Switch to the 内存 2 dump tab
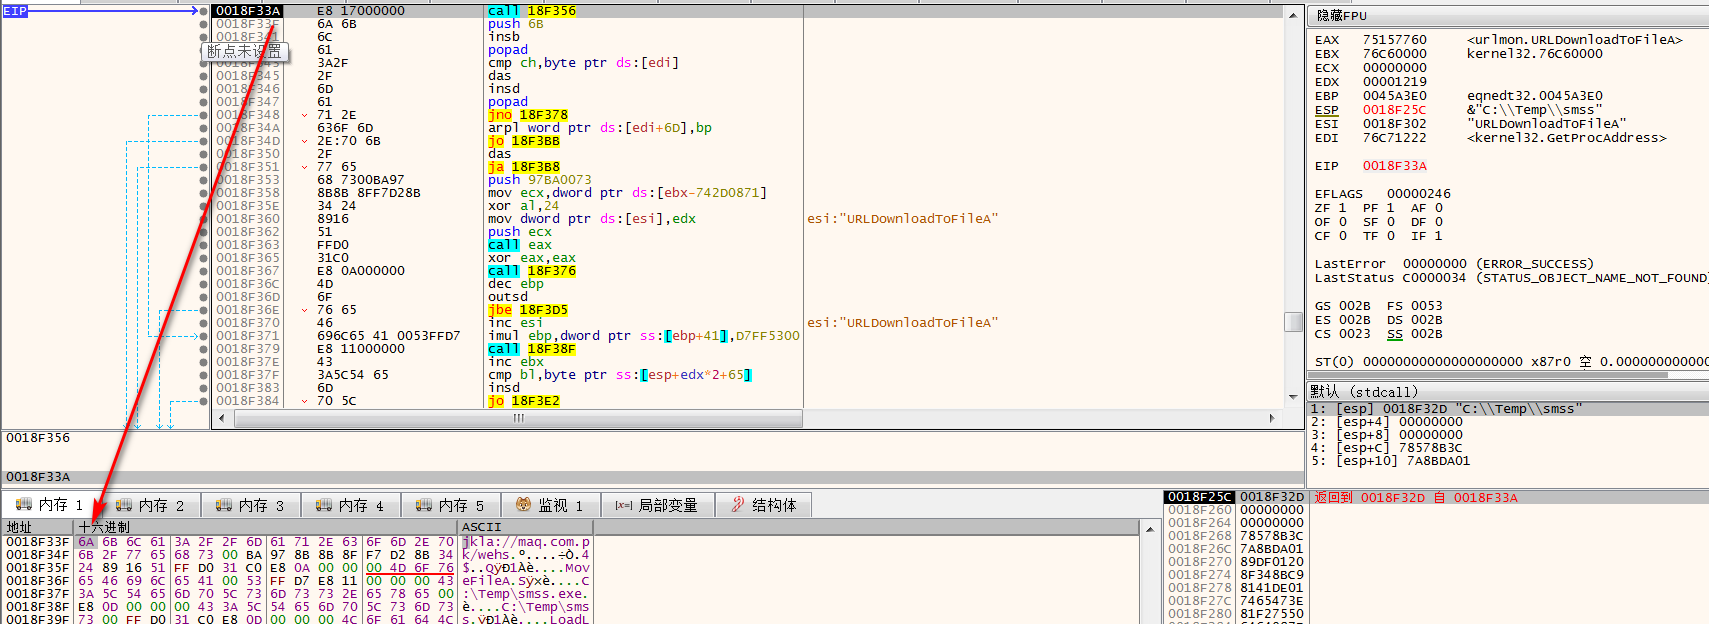The width and height of the screenshot is (1709, 624). point(151,505)
